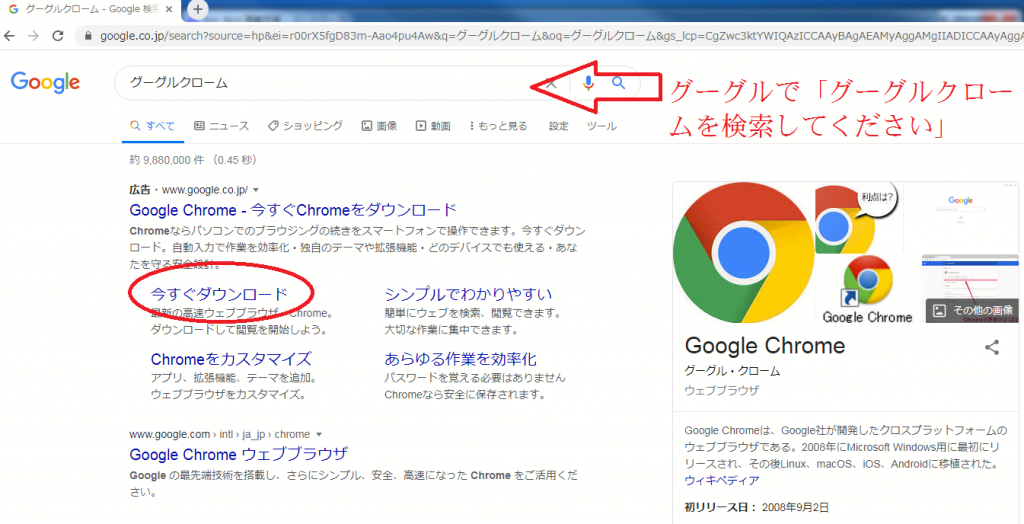The image size is (1024, 524).
Task: Go forward to next page
Action: [33, 35]
